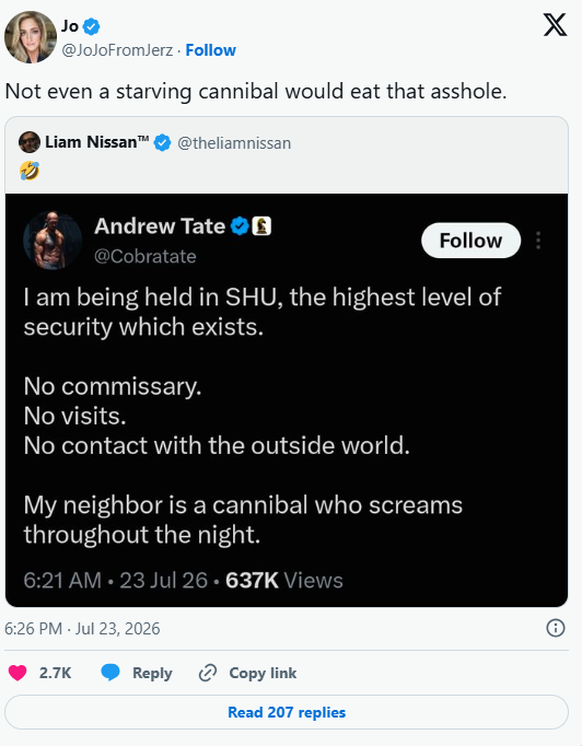Open the tweet info circle icon

(x=555, y=628)
